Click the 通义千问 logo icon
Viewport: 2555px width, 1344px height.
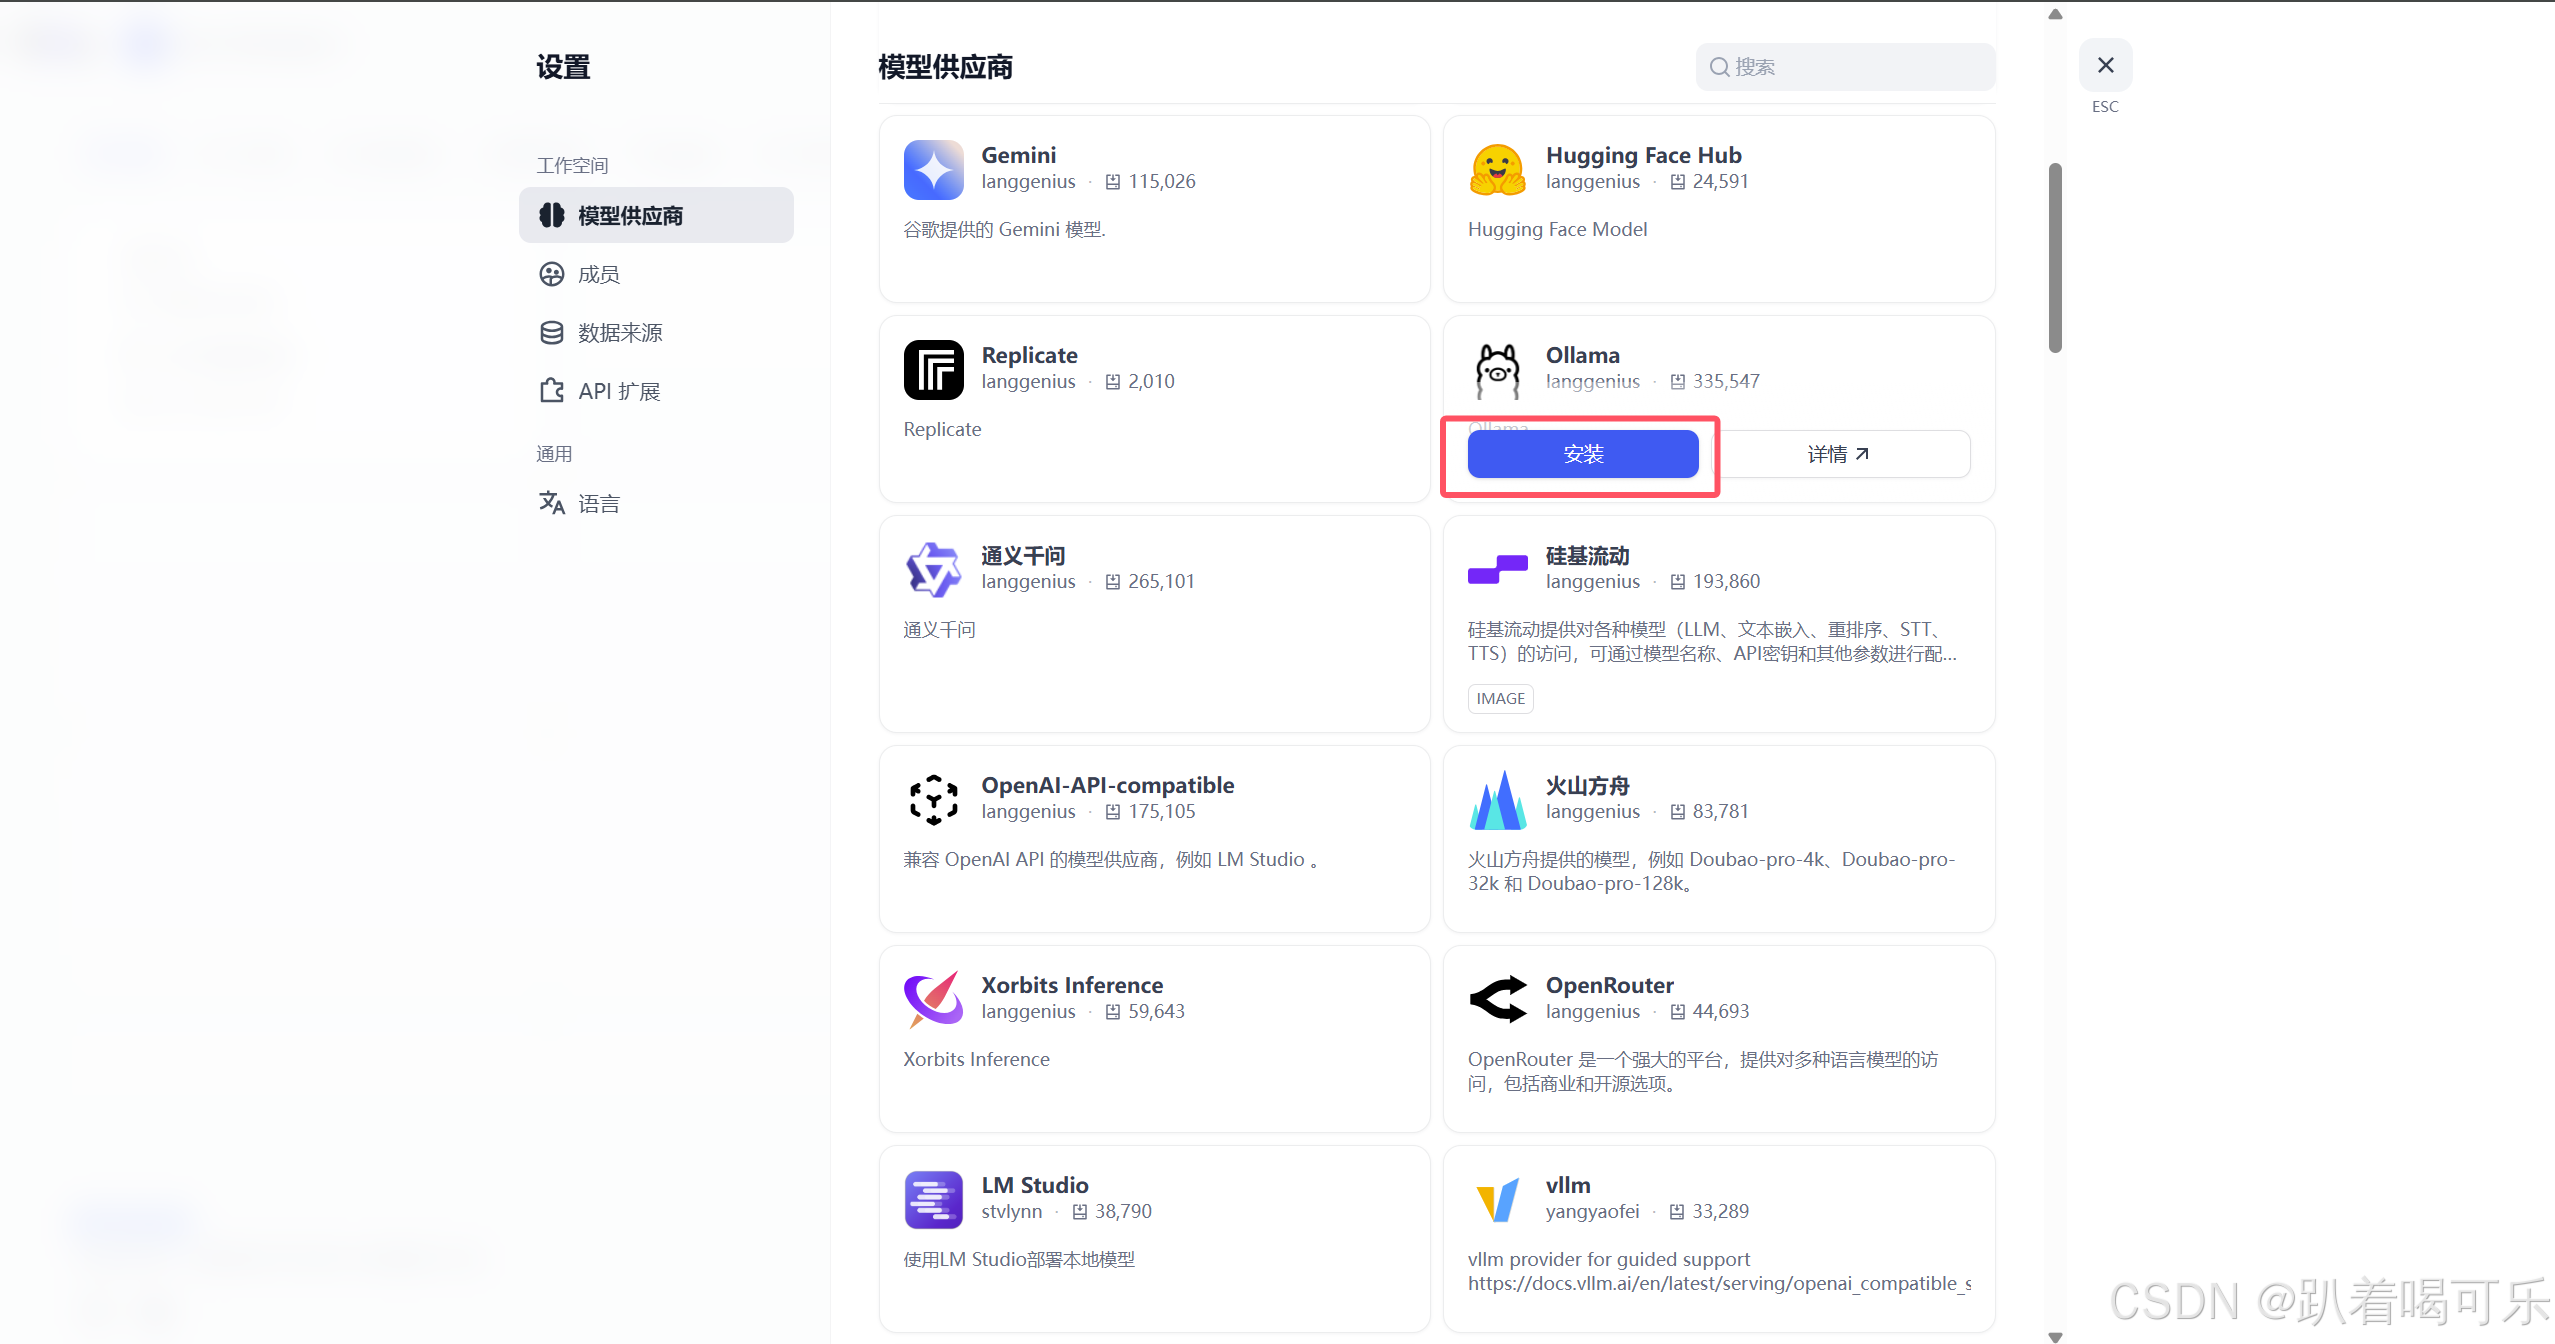pos(933,569)
